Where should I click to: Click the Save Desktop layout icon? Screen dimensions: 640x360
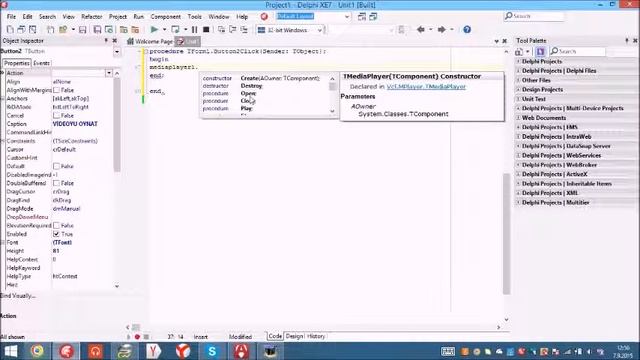362,16
